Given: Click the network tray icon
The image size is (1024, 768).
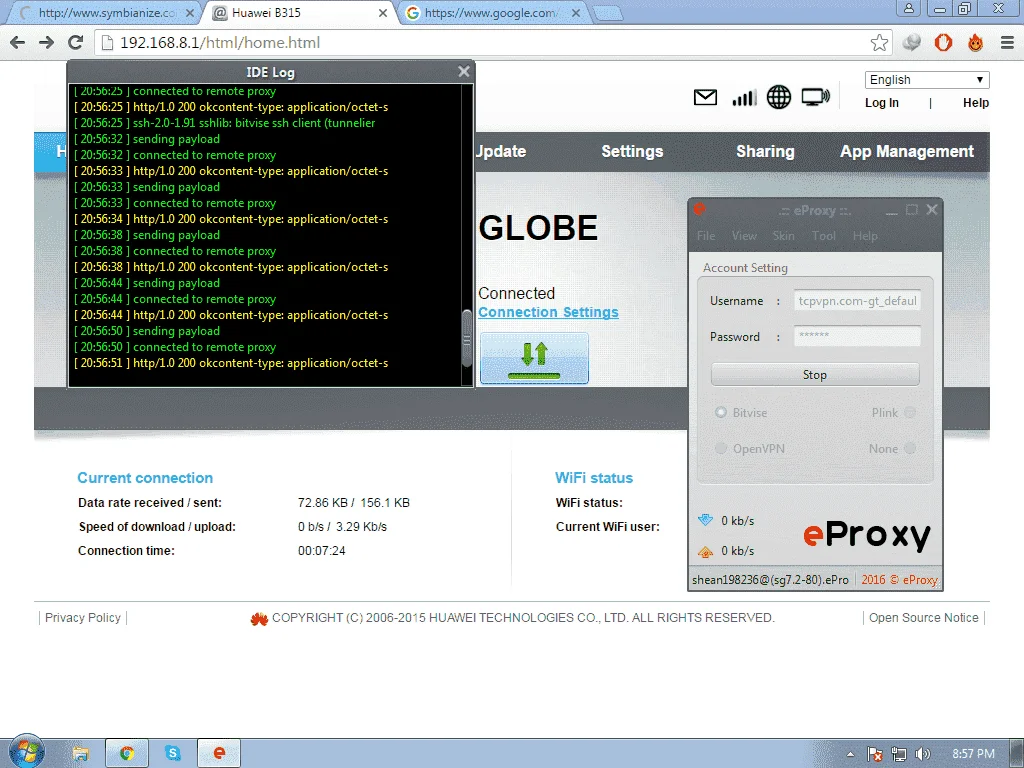Looking at the screenshot, I should [899, 754].
